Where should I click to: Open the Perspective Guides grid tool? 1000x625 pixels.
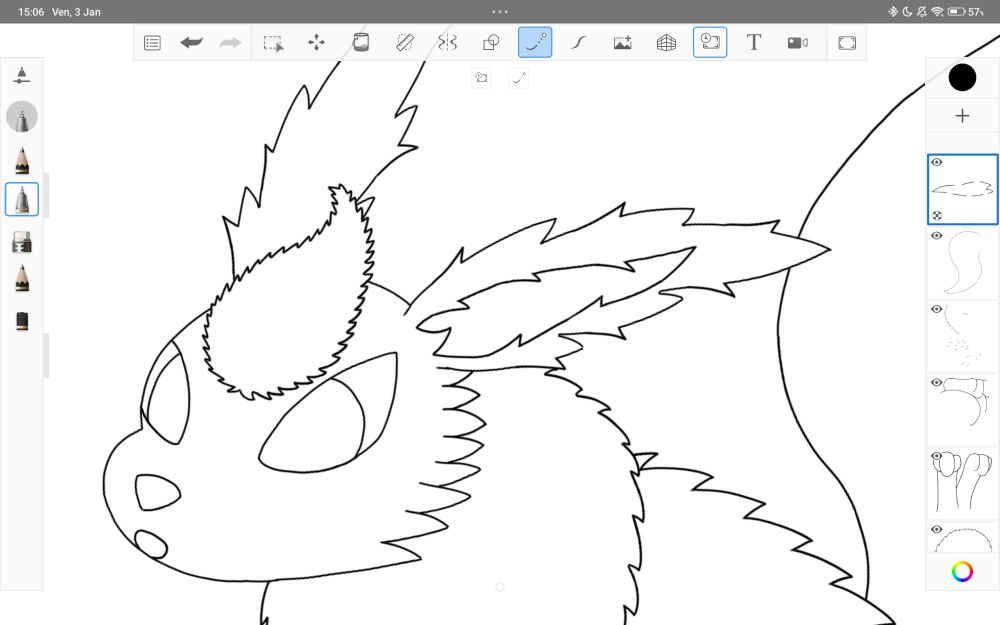(x=666, y=43)
